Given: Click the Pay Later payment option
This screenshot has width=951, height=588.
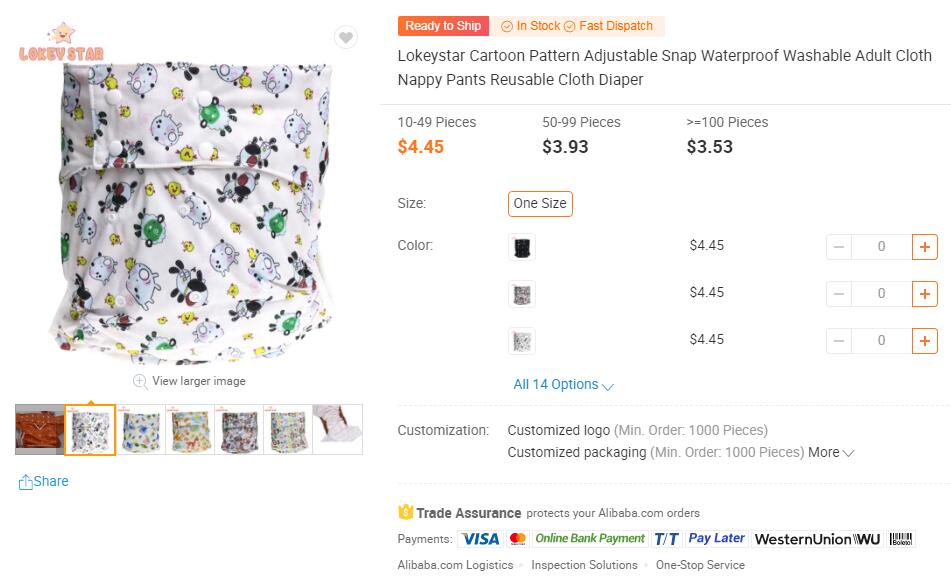Looking at the screenshot, I should pyautogui.click(x=717, y=538).
